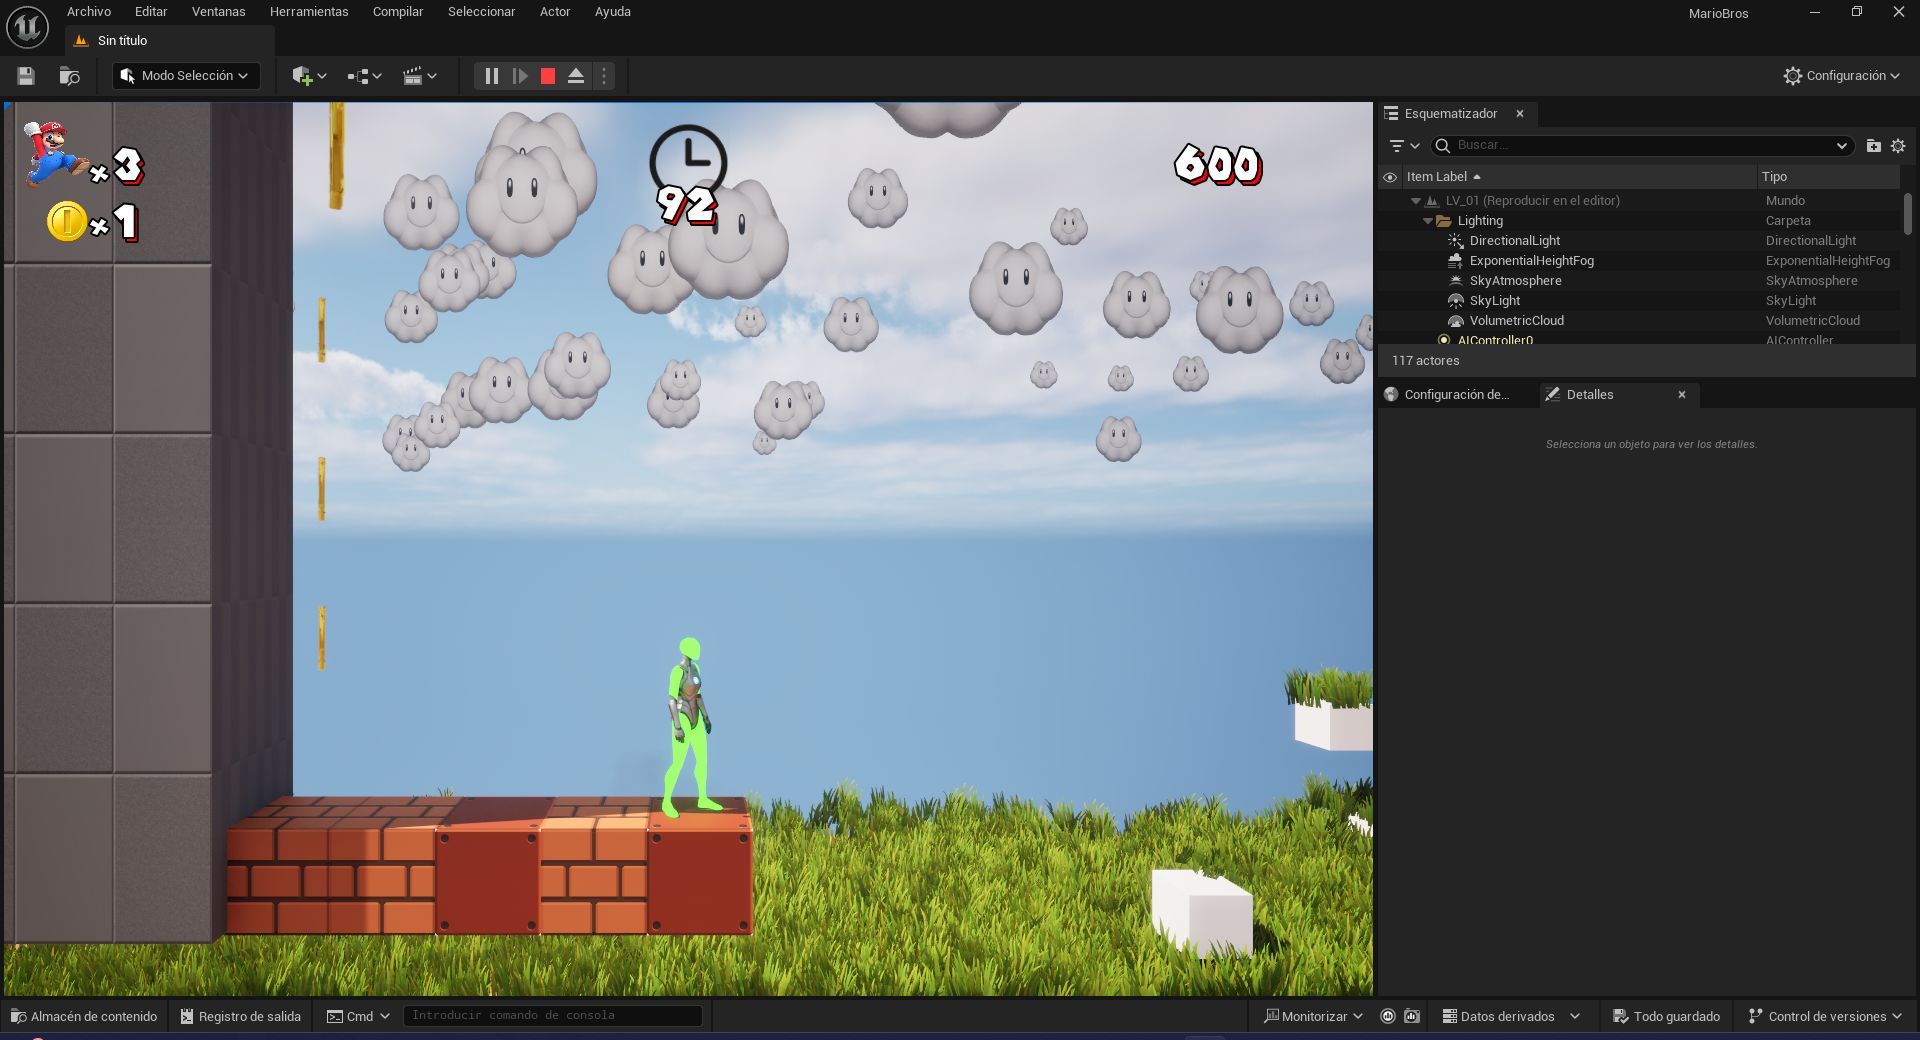Click the SkyAtmosphere actor icon
This screenshot has height=1040, width=1920.
click(1456, 281)
